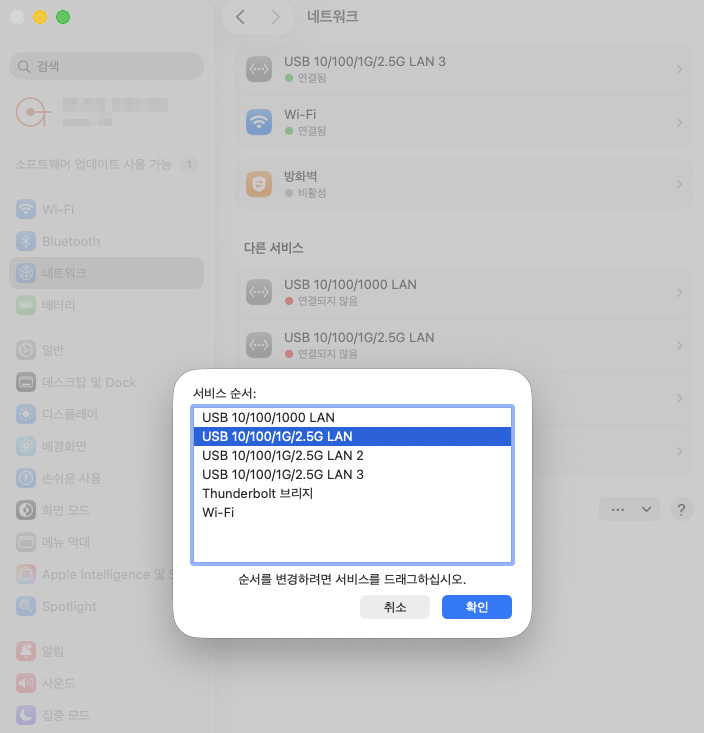Select the battery icon in sidebar

26,305
